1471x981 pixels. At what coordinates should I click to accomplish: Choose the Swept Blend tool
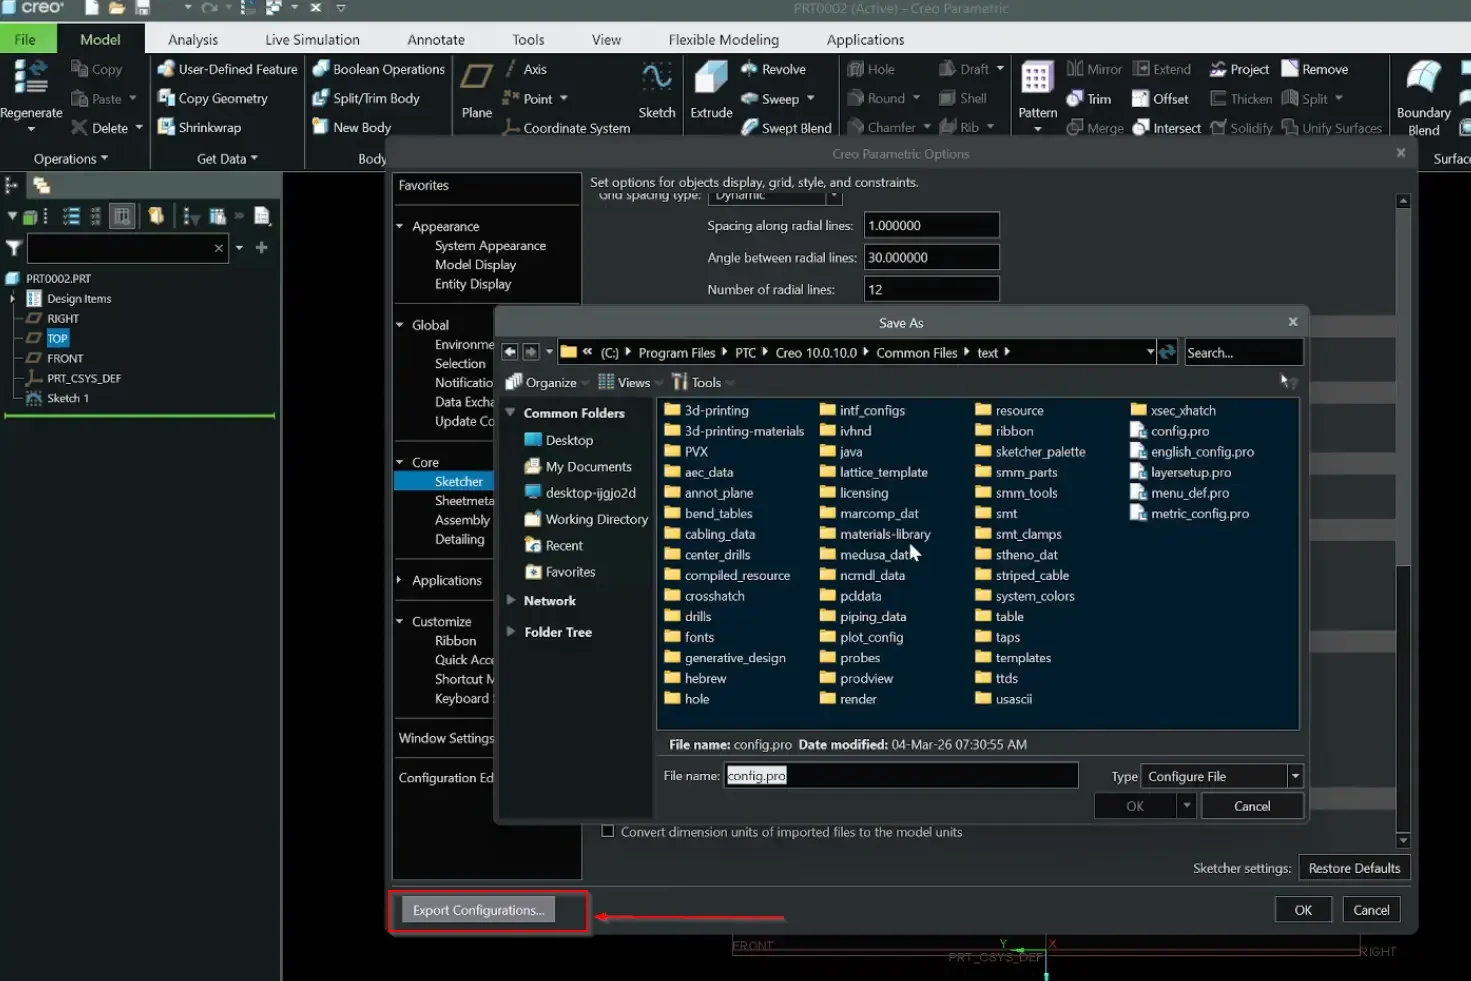(x=786, y=128)
